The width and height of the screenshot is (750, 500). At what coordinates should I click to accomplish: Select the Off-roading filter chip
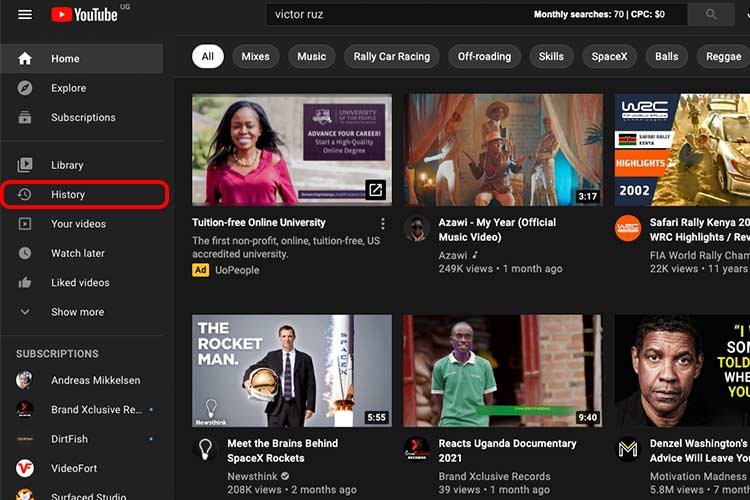point(484,56)
